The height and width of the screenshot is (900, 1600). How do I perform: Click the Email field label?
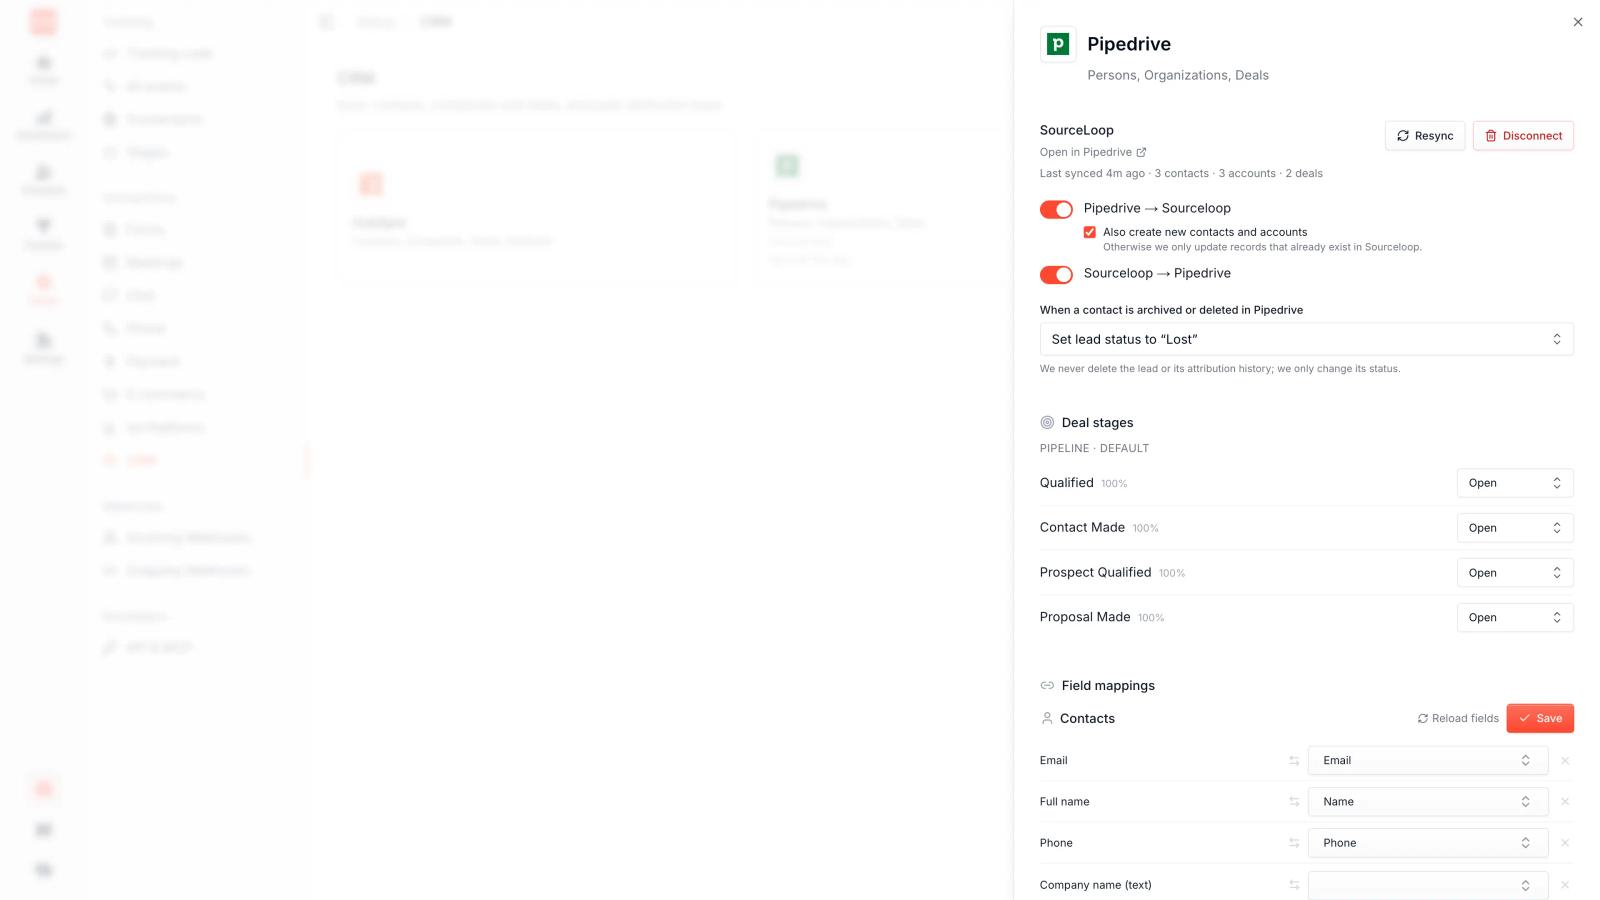click(x=1054, y=761)
